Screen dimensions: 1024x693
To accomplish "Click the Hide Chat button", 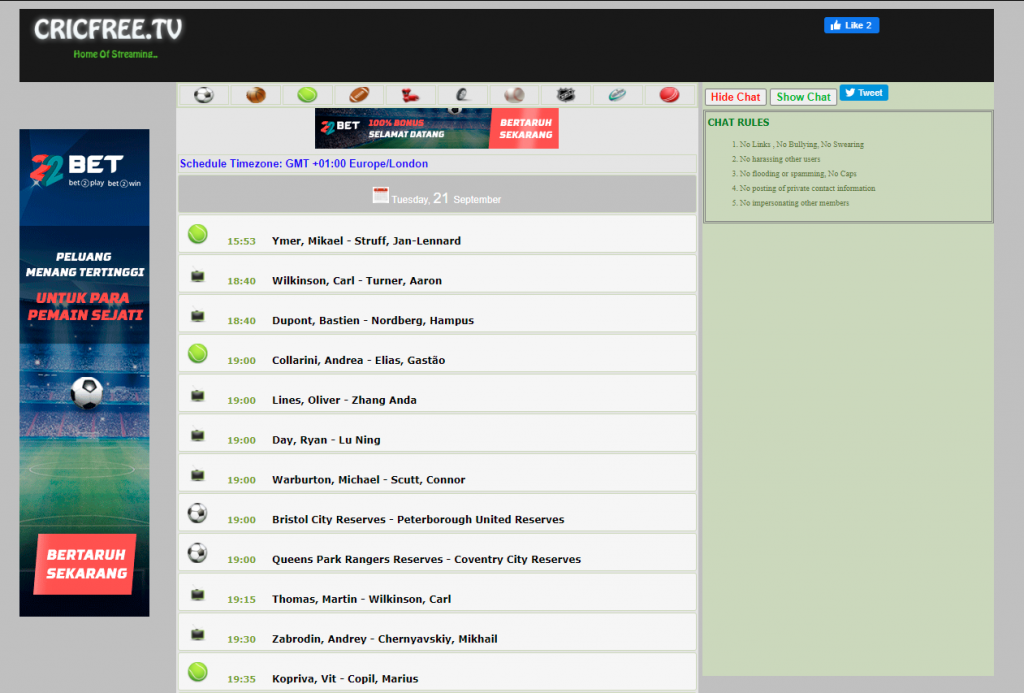I will (x=735, y=97).
